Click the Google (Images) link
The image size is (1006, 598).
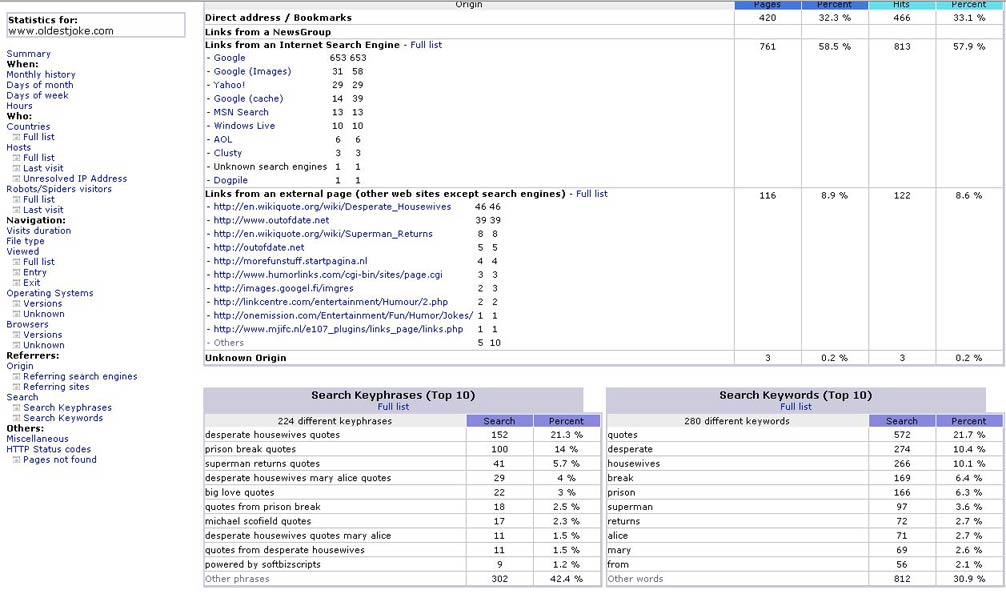pos(252,71)
